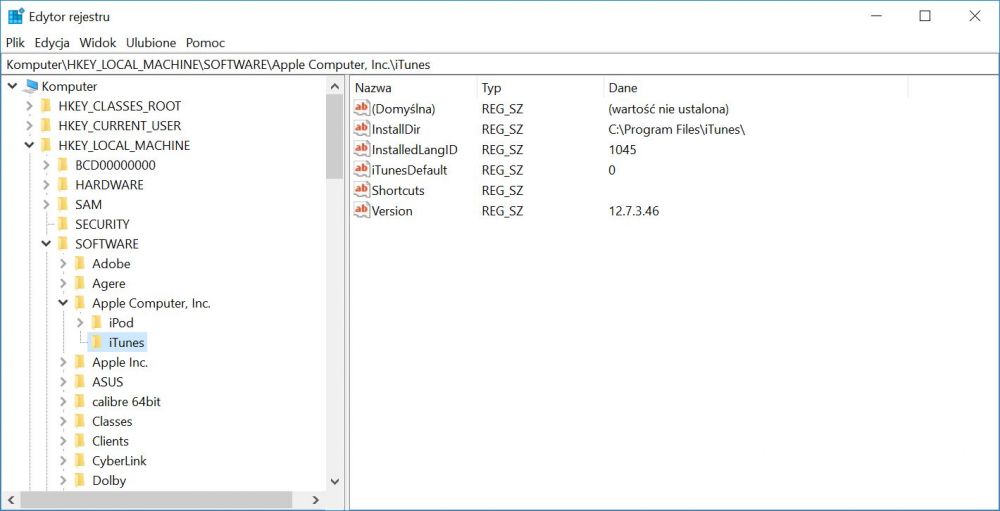Maximize the Registry Editor window

tap(925, 17)
